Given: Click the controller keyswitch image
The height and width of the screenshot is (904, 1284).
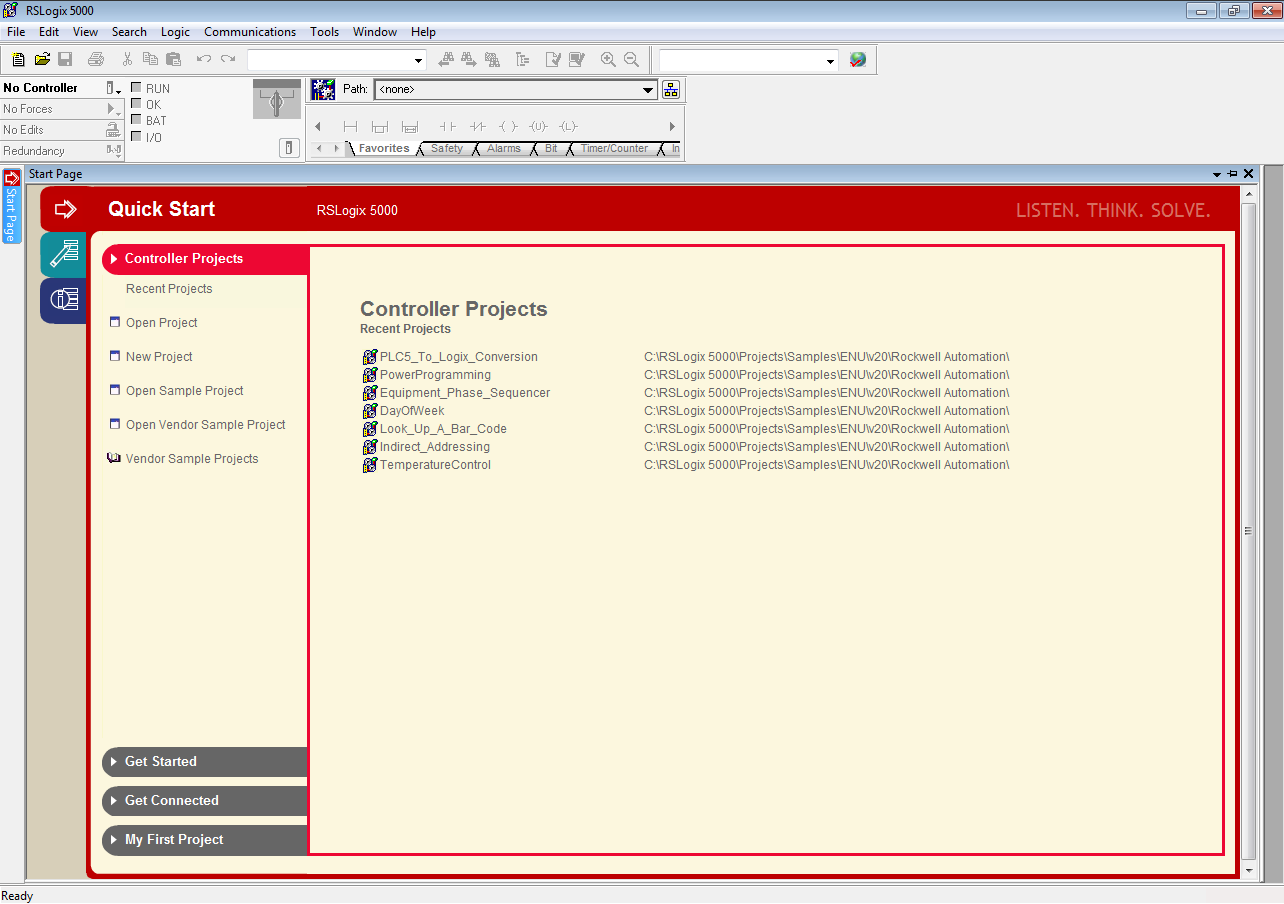Looking at the screenshot, I should [x=277, y=100].
